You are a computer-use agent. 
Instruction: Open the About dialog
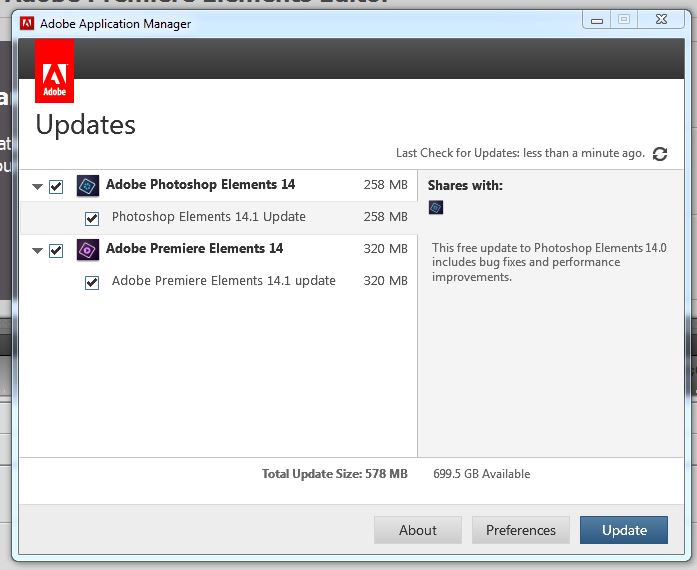click(418, 530)
